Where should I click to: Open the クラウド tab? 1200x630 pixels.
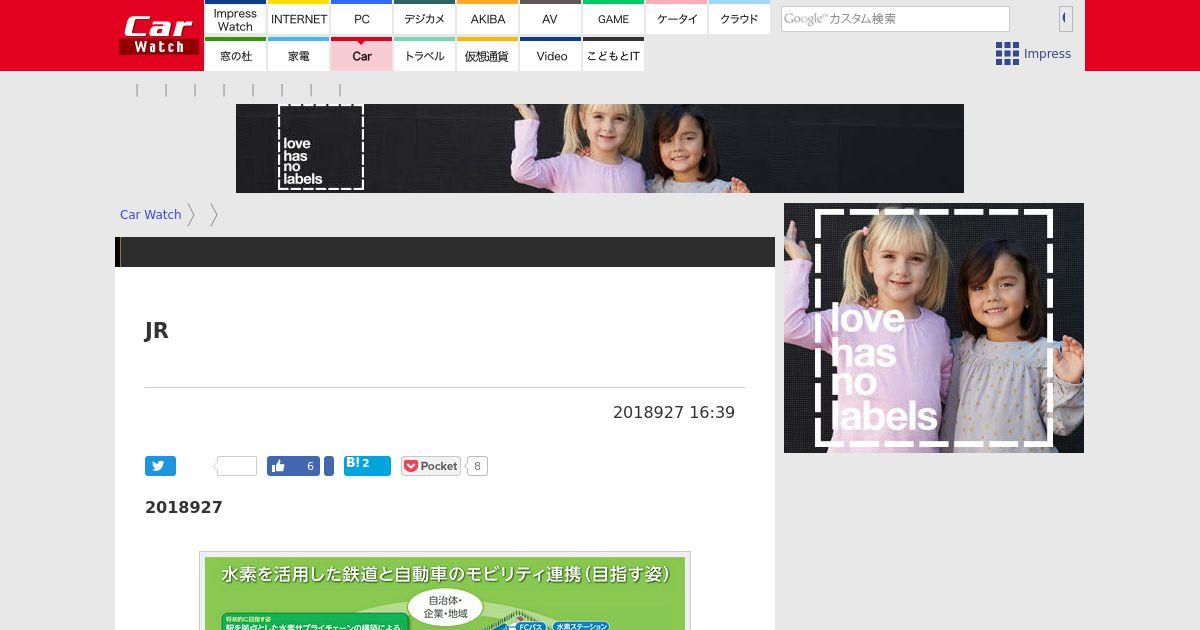click(x=740, y=18)
